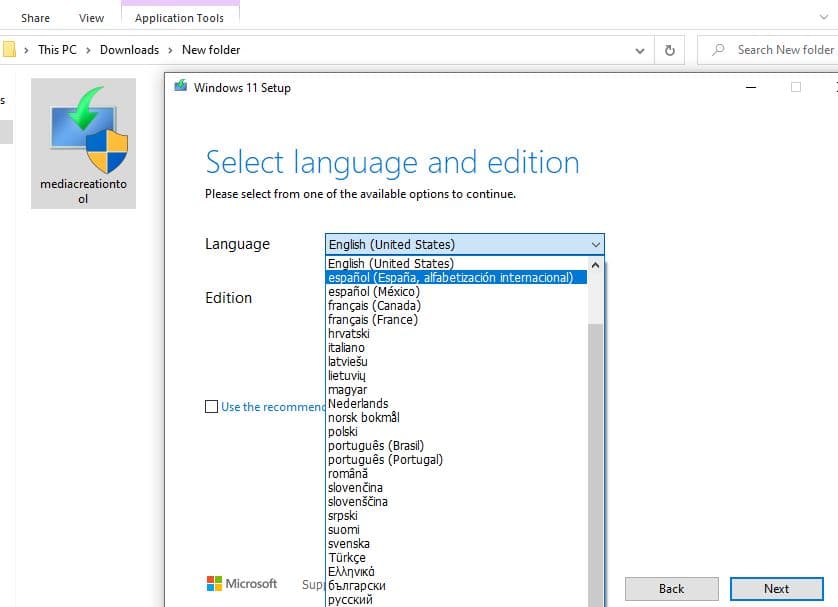Image resolution: width=838 pixels, height=607 pixels.
Task: Choose latviešu language
Action: 456,362
